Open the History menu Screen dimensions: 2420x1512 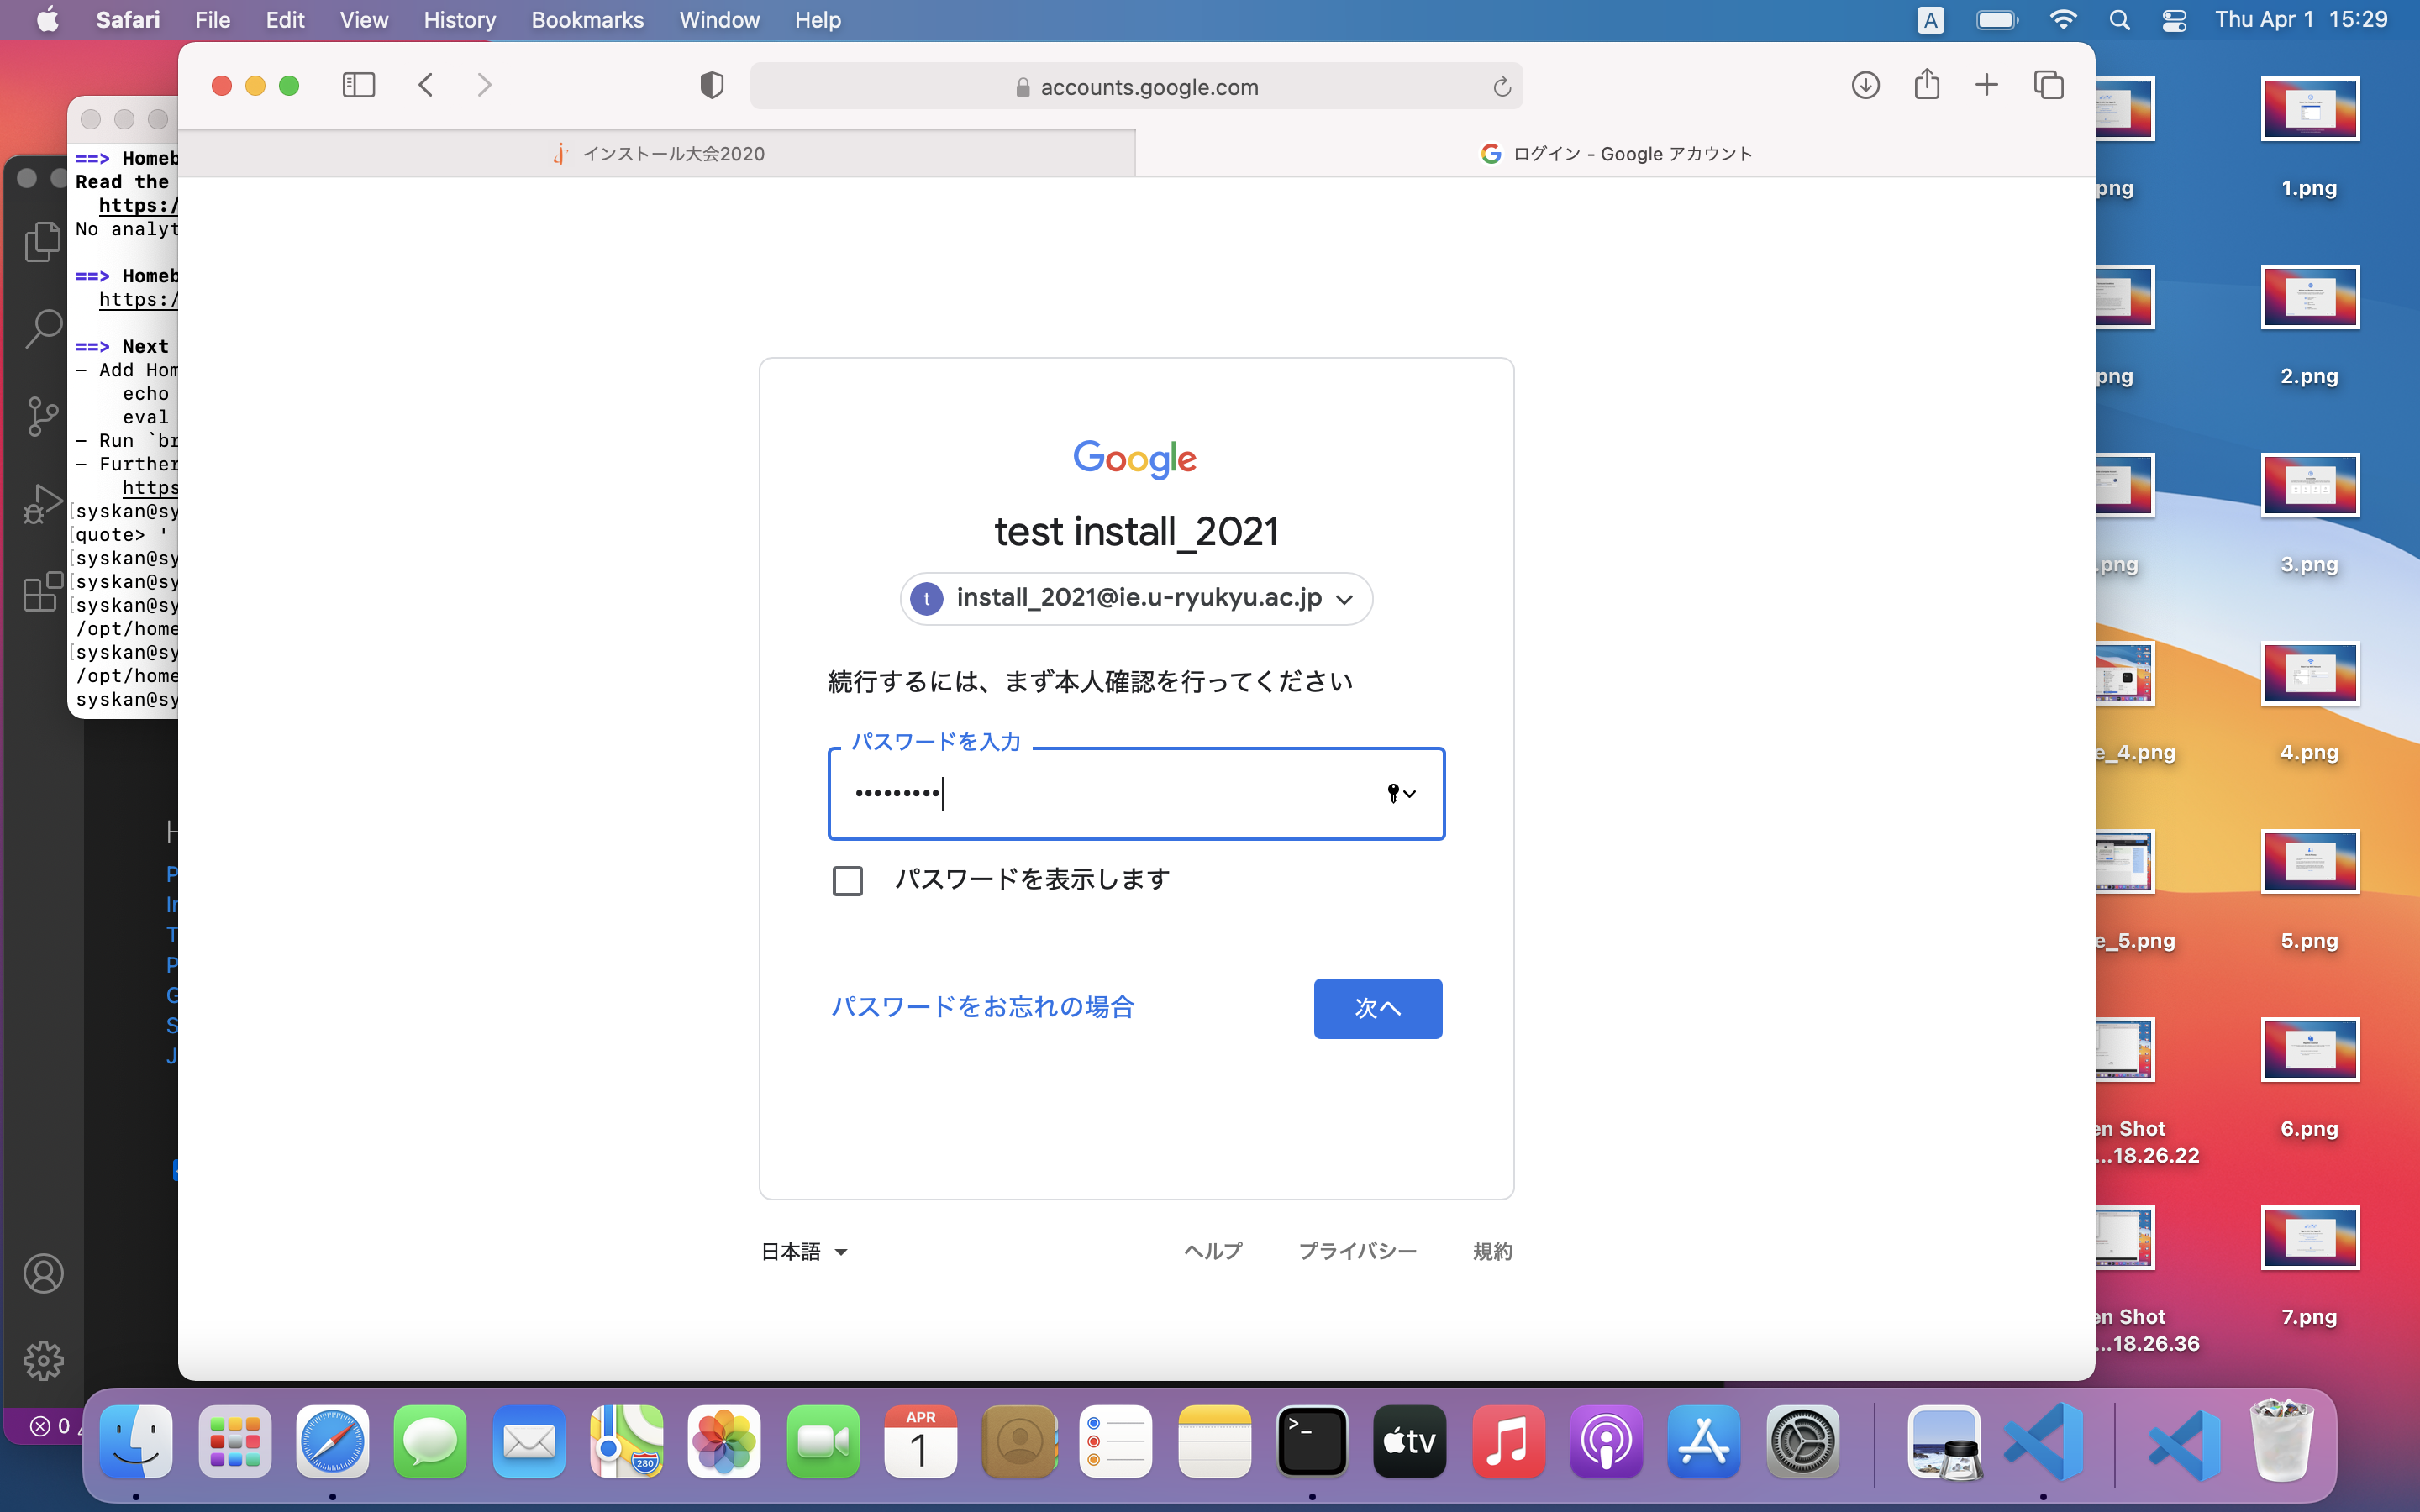click(x=459, y=20)
